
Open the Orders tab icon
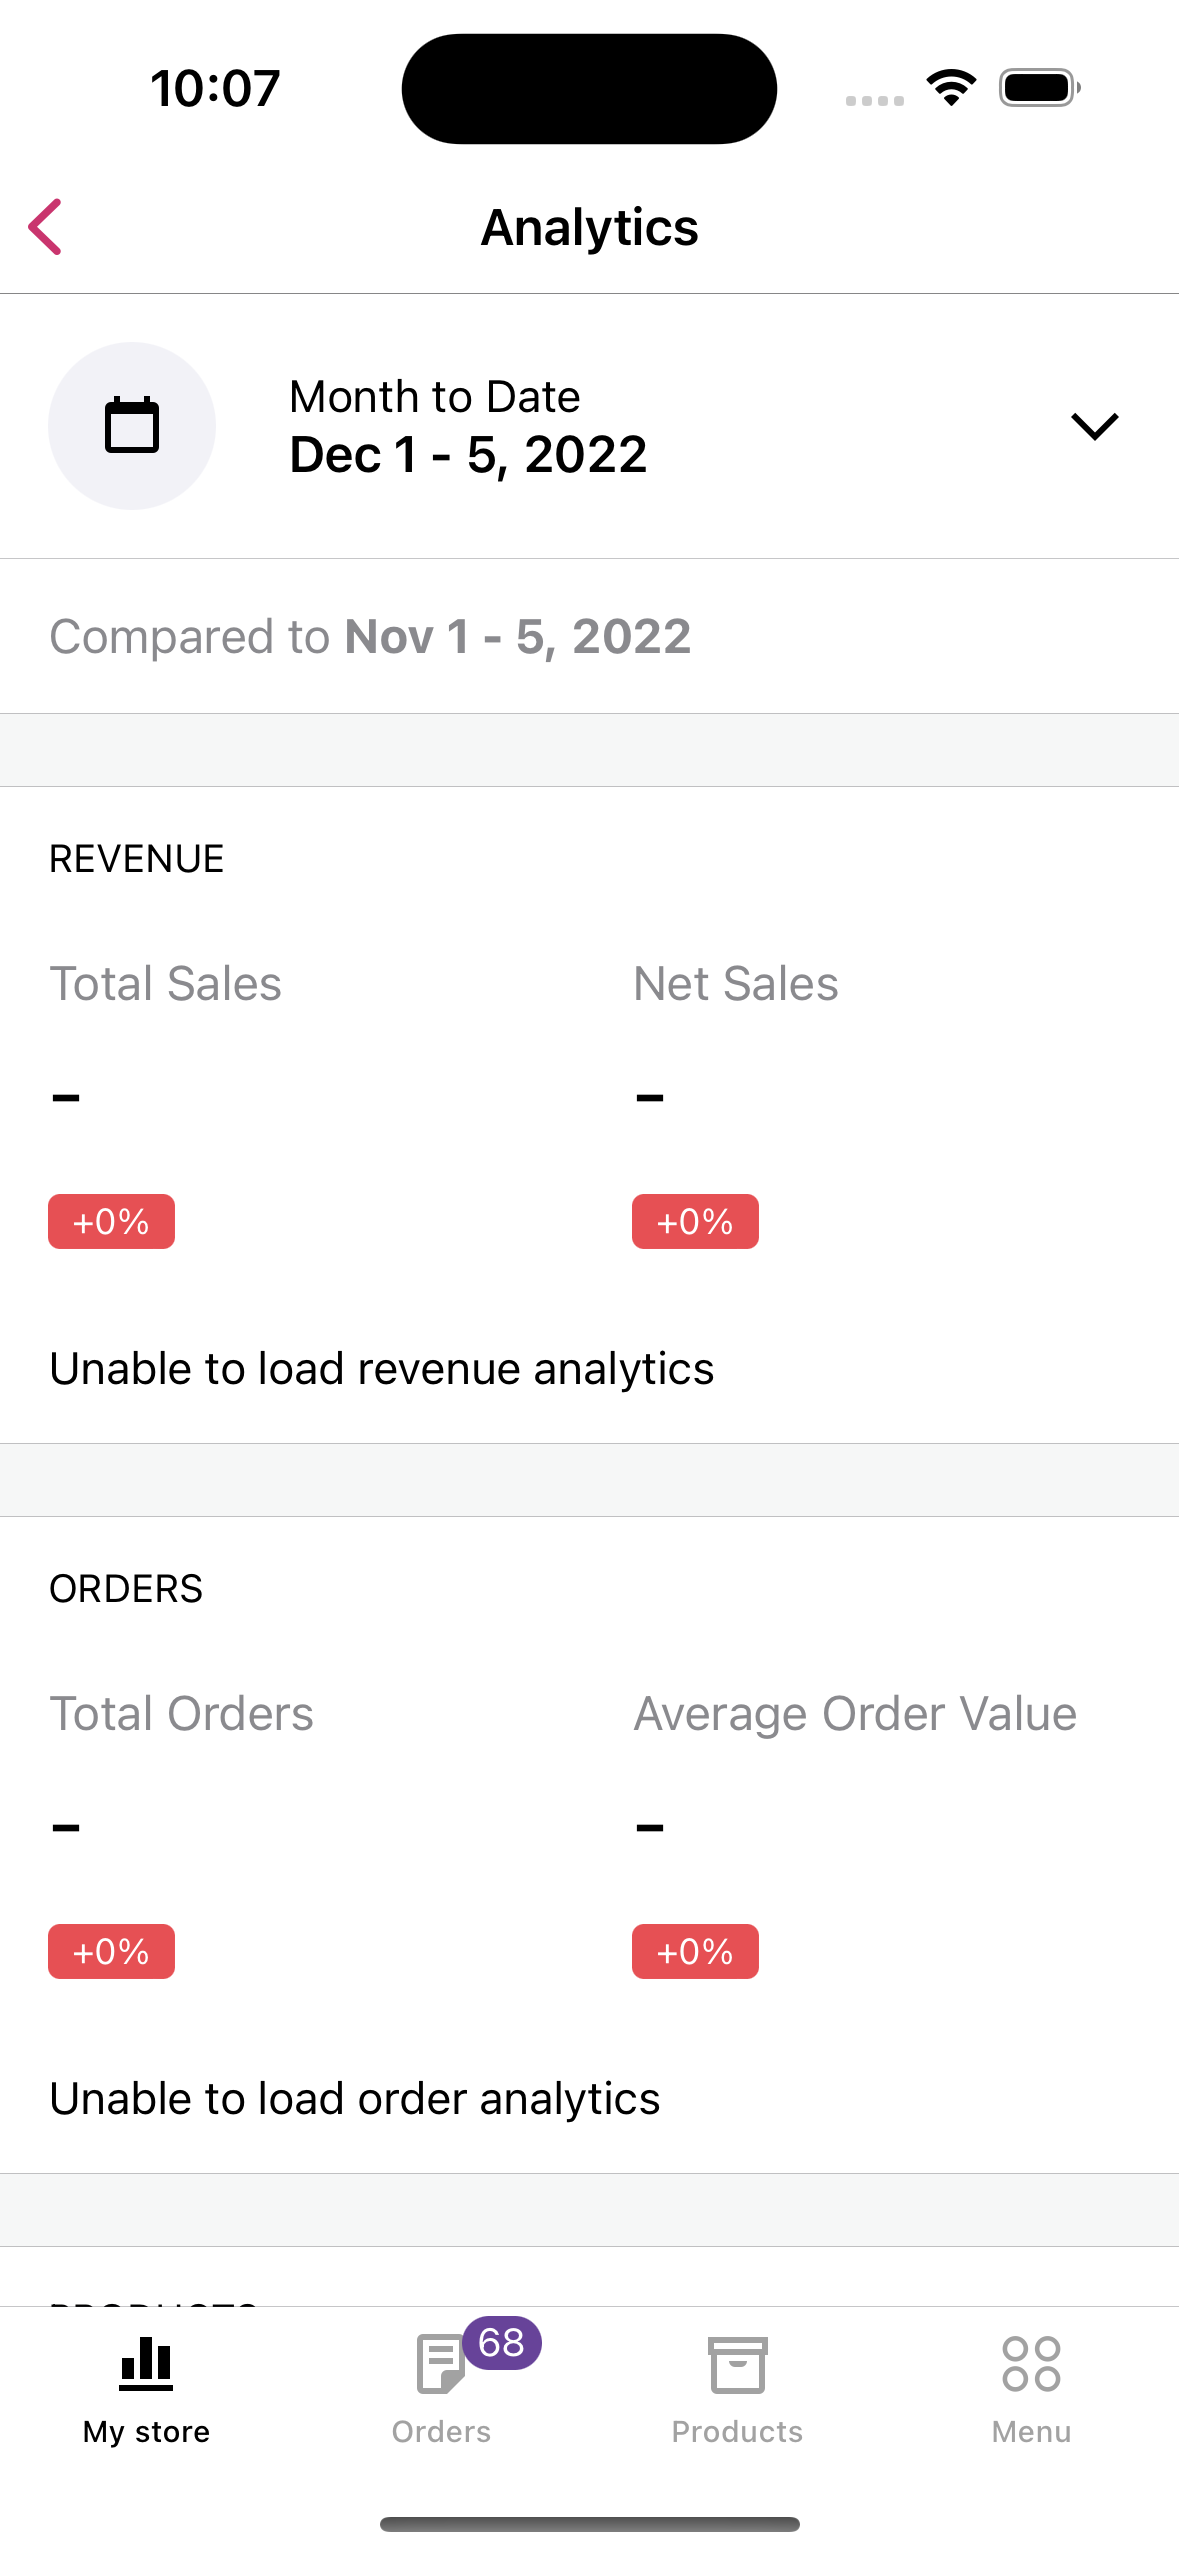pyautogui.click(x=438, y=2366)
